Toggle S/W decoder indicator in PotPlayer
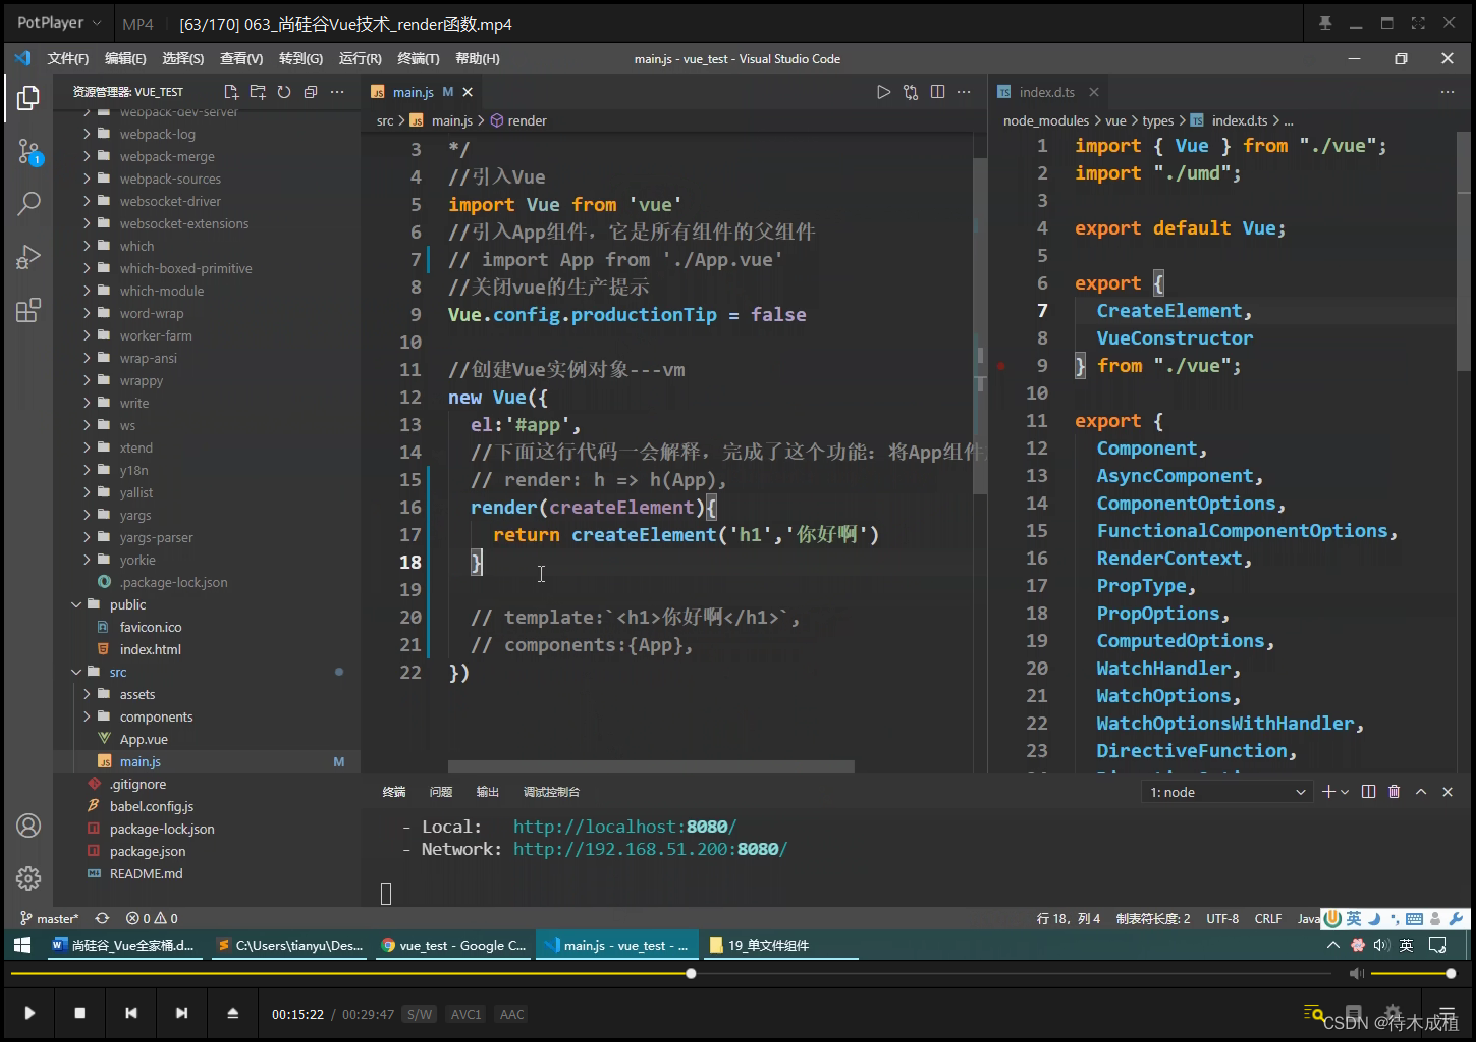 420,1014
